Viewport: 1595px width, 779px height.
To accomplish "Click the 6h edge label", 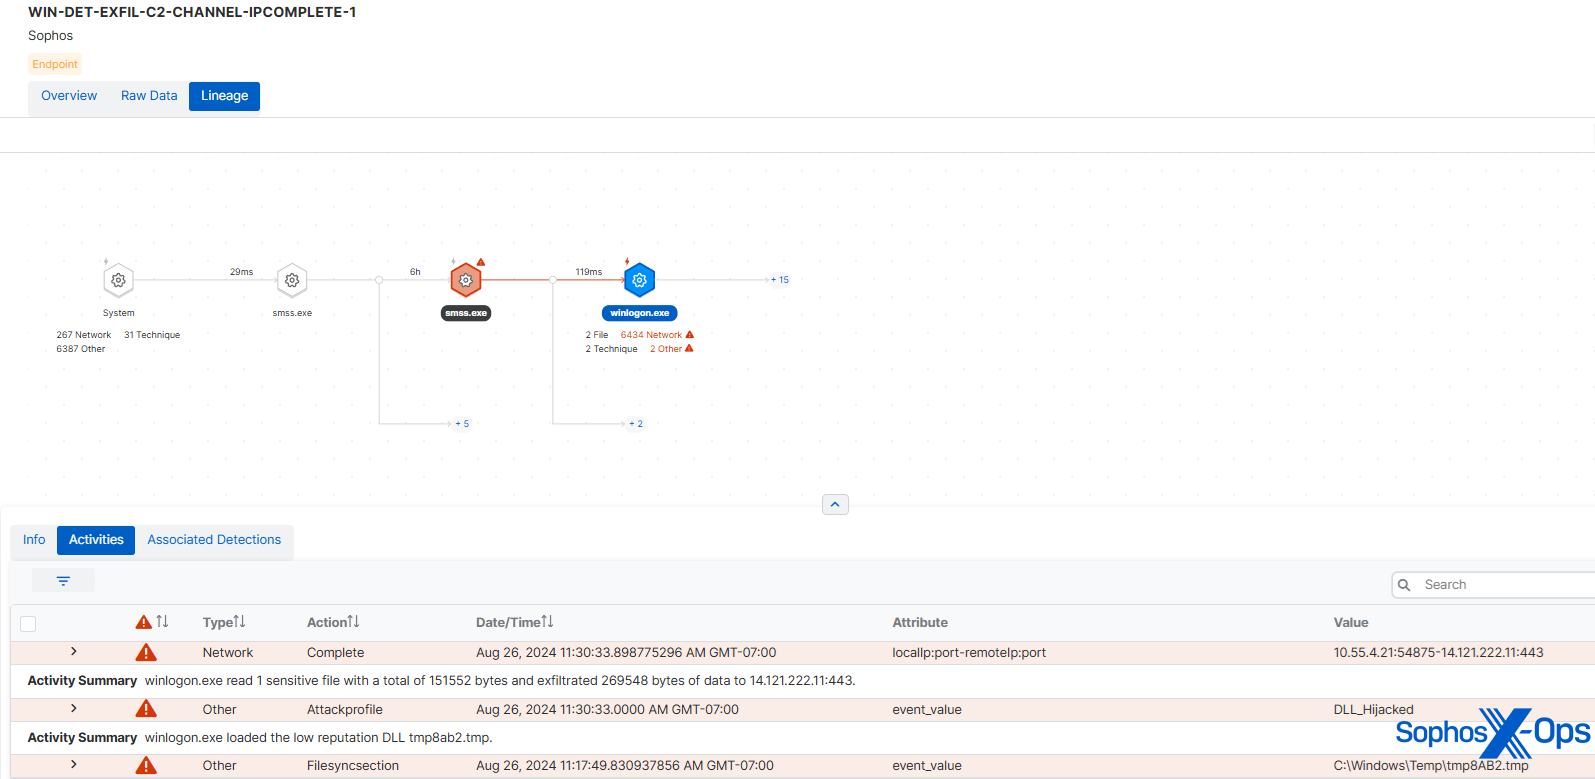I will 415,272.
